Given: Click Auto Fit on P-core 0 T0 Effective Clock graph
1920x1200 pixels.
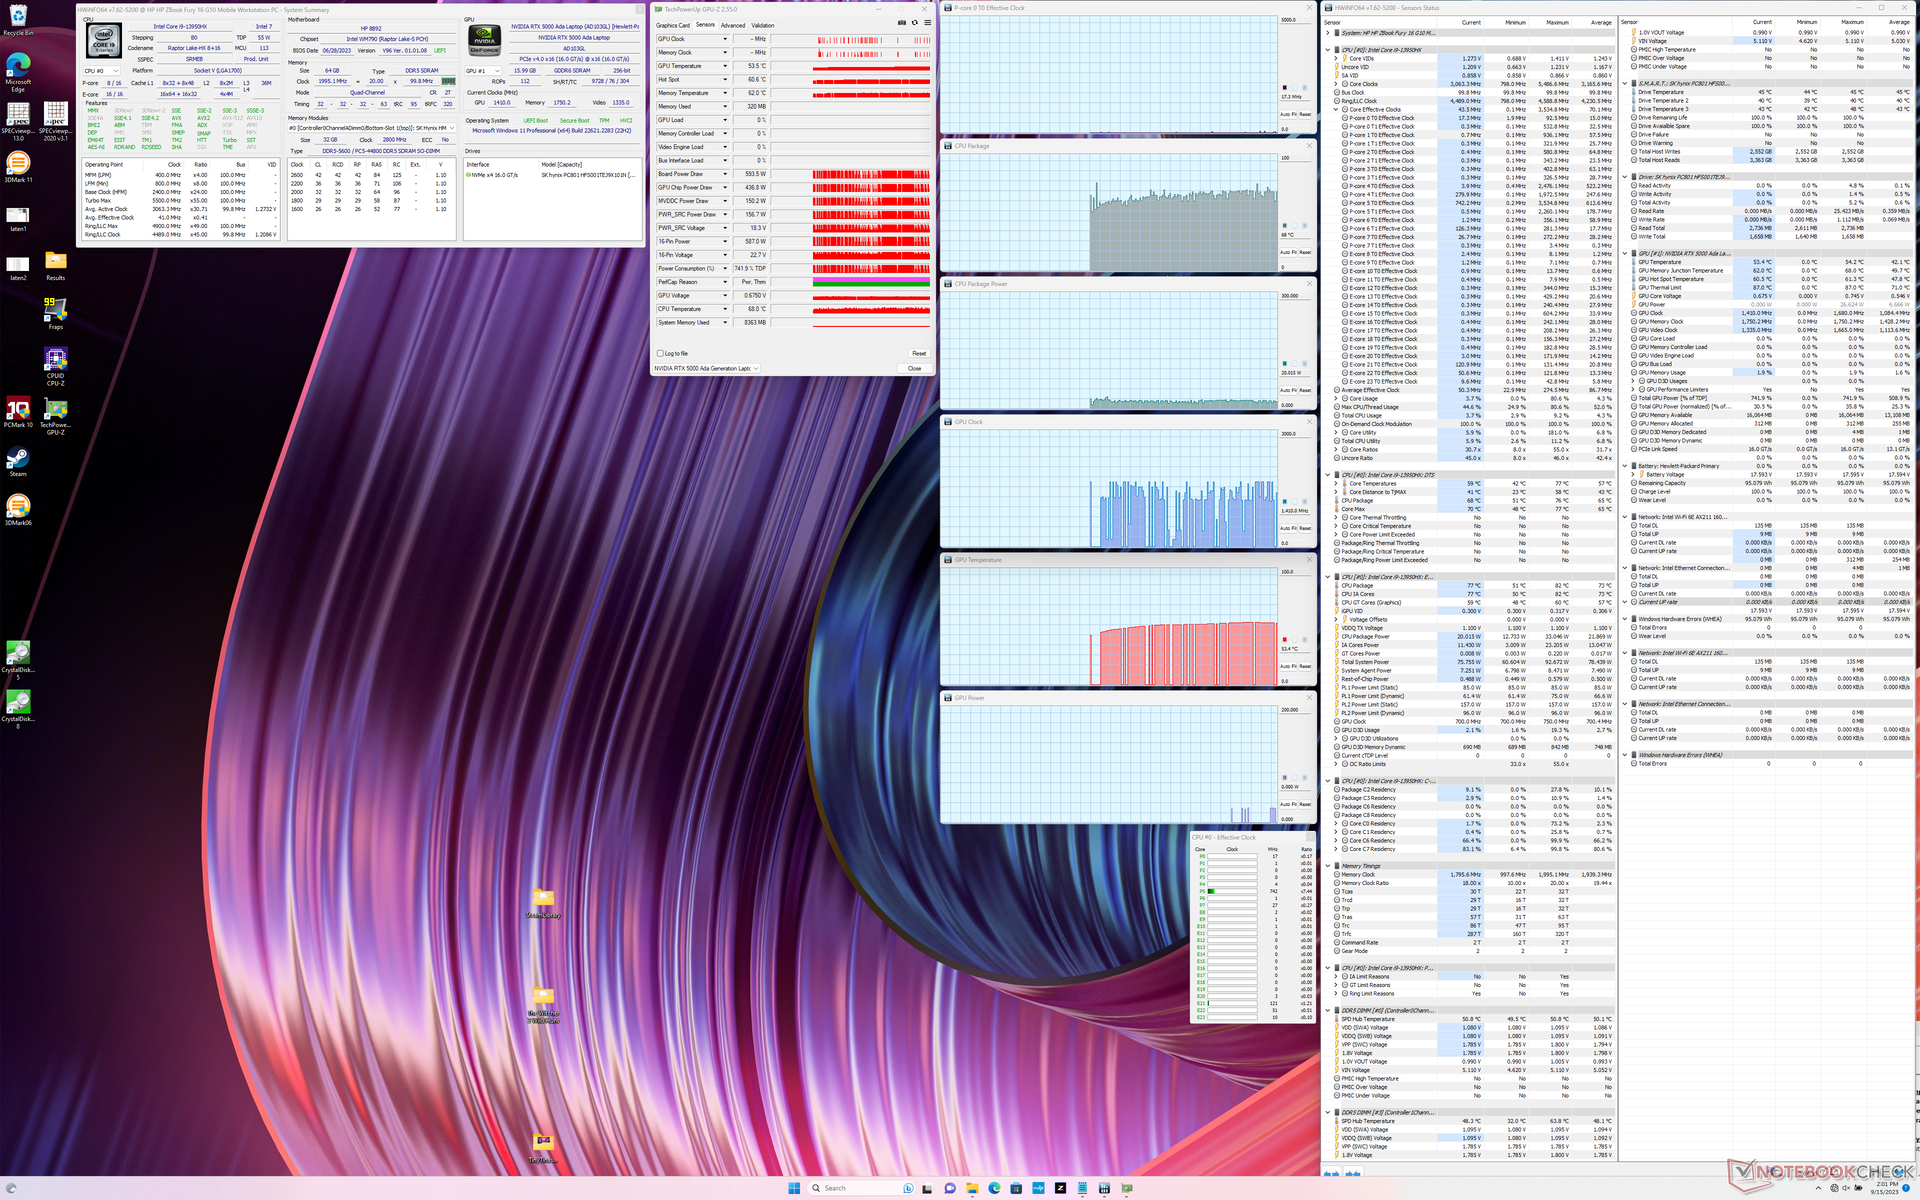Looking at the screenshot, I should pos(1288,114).
